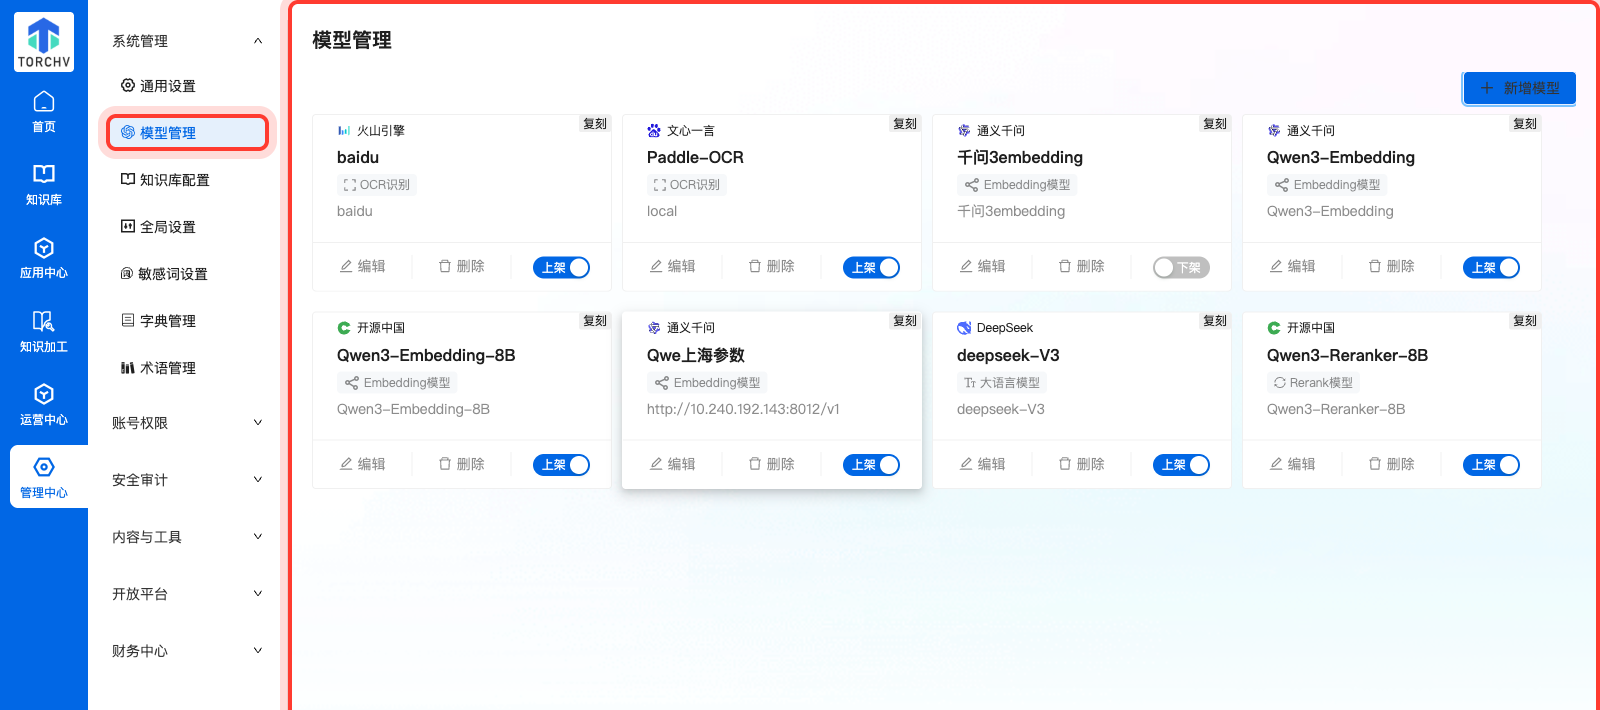
Task: Click pencil edit icon on baidu card
Action: [x=346, y=266]
